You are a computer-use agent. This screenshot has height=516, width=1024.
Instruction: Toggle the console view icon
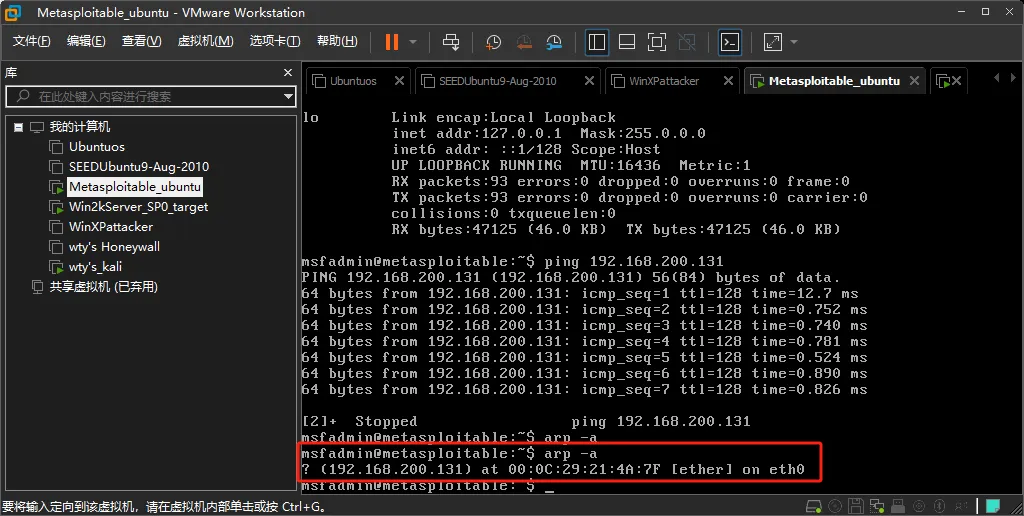point(729,42)
